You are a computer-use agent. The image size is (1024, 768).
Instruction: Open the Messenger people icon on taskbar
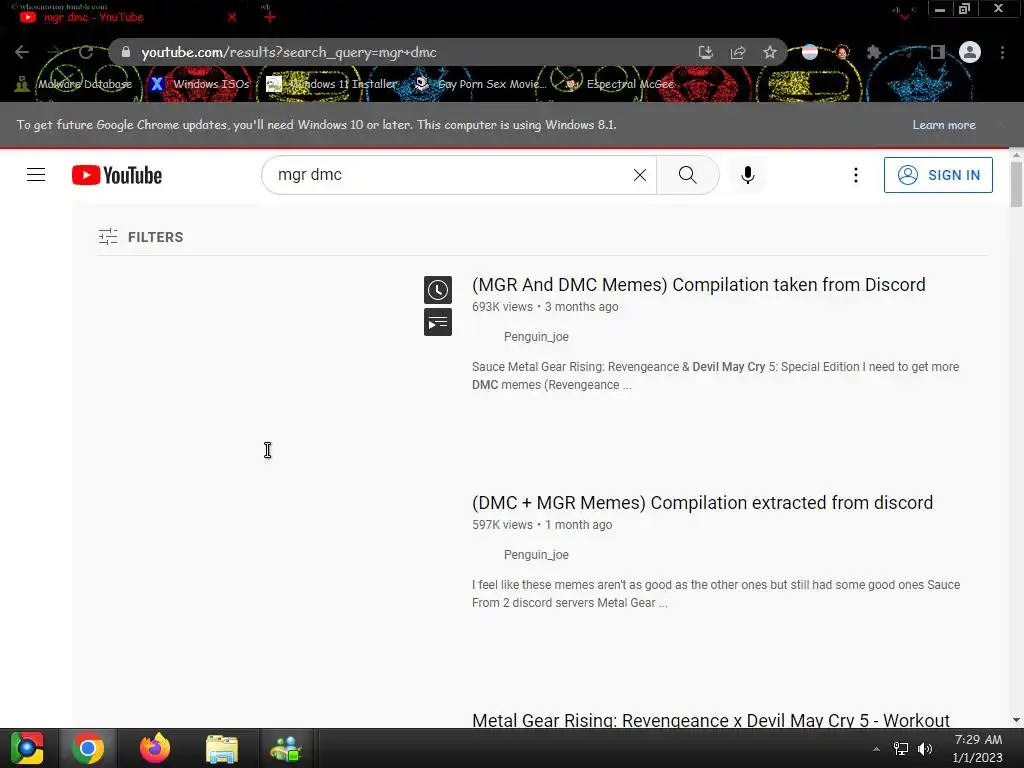point(286,748)
